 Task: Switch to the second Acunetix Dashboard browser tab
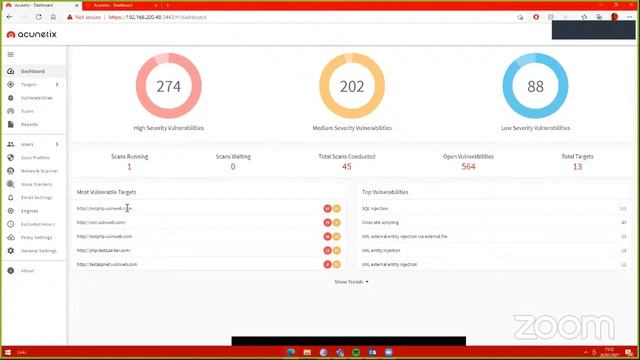coord(121,5)
